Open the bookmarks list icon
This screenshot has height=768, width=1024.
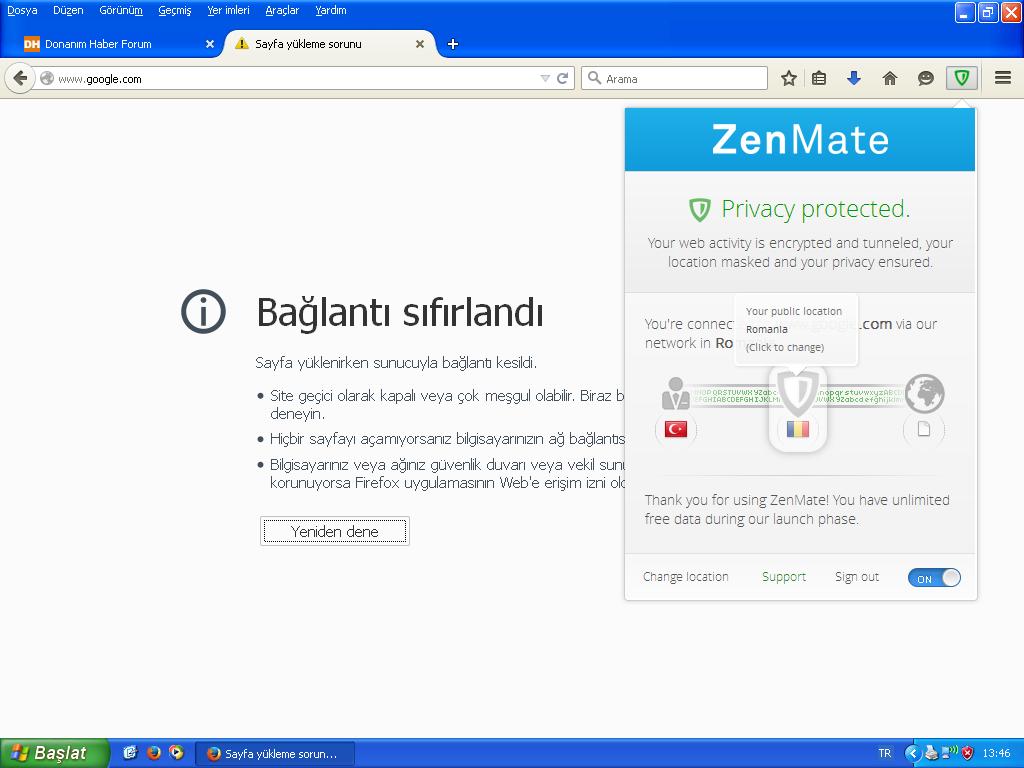(819, 78)
